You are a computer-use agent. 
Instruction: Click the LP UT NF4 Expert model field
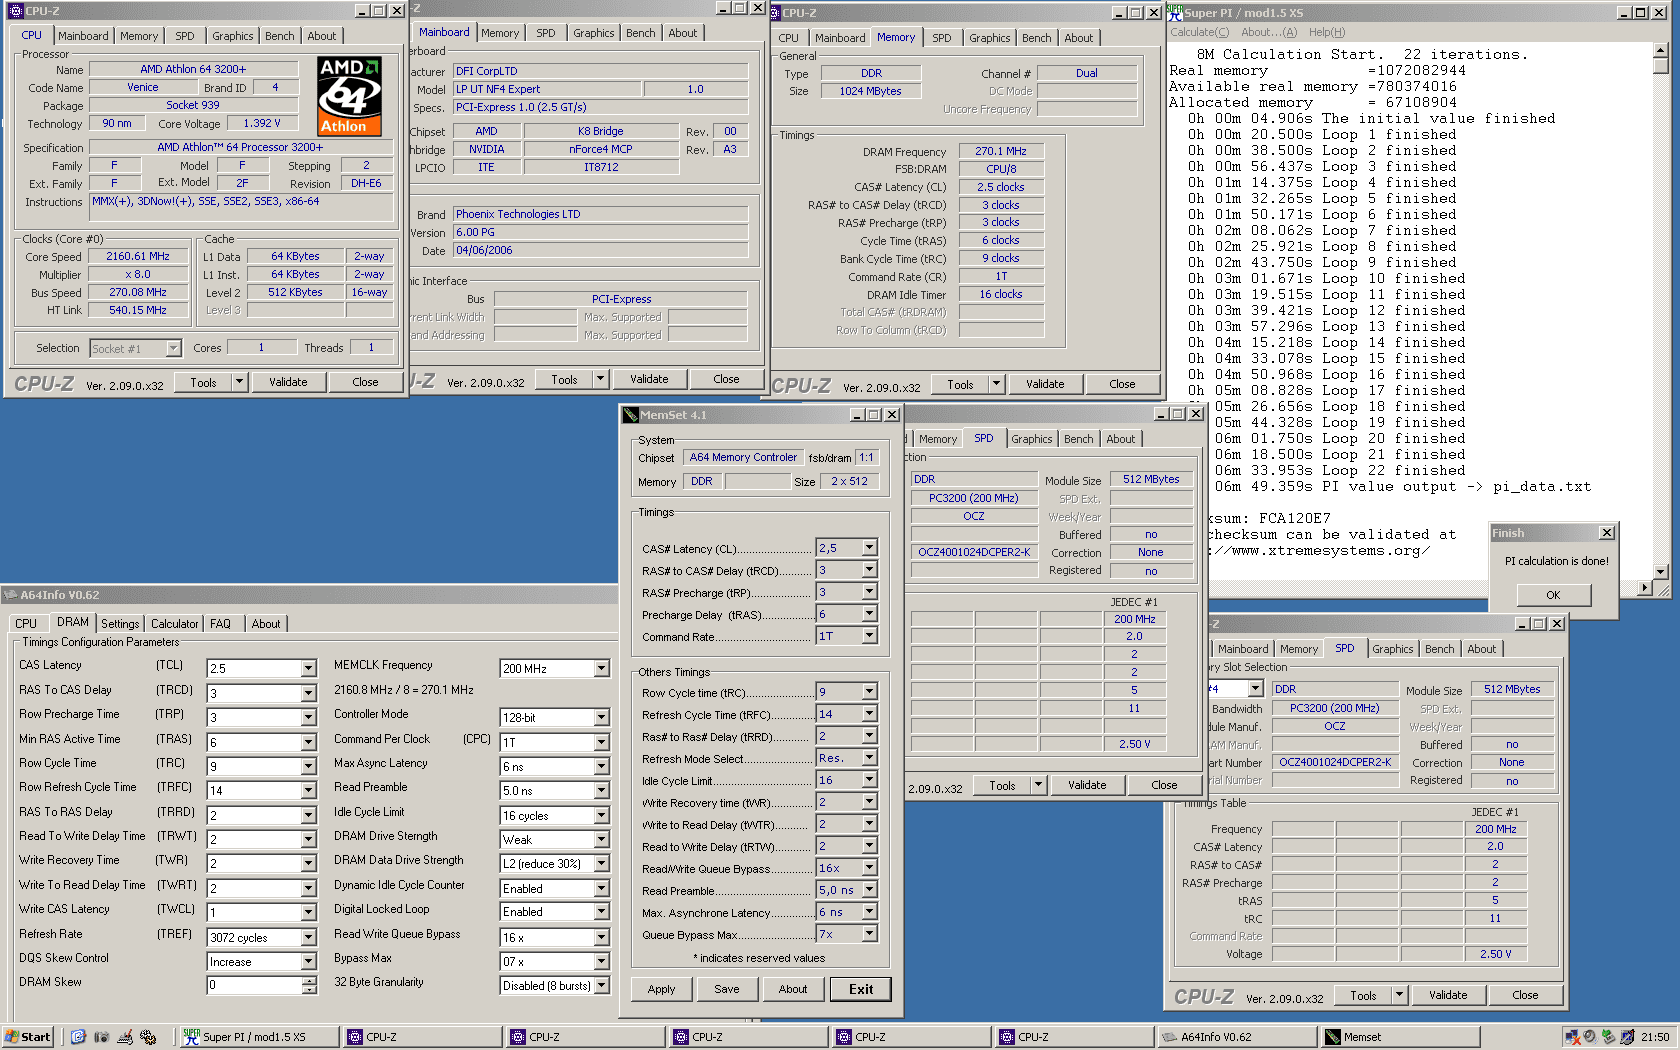[547, 89]
